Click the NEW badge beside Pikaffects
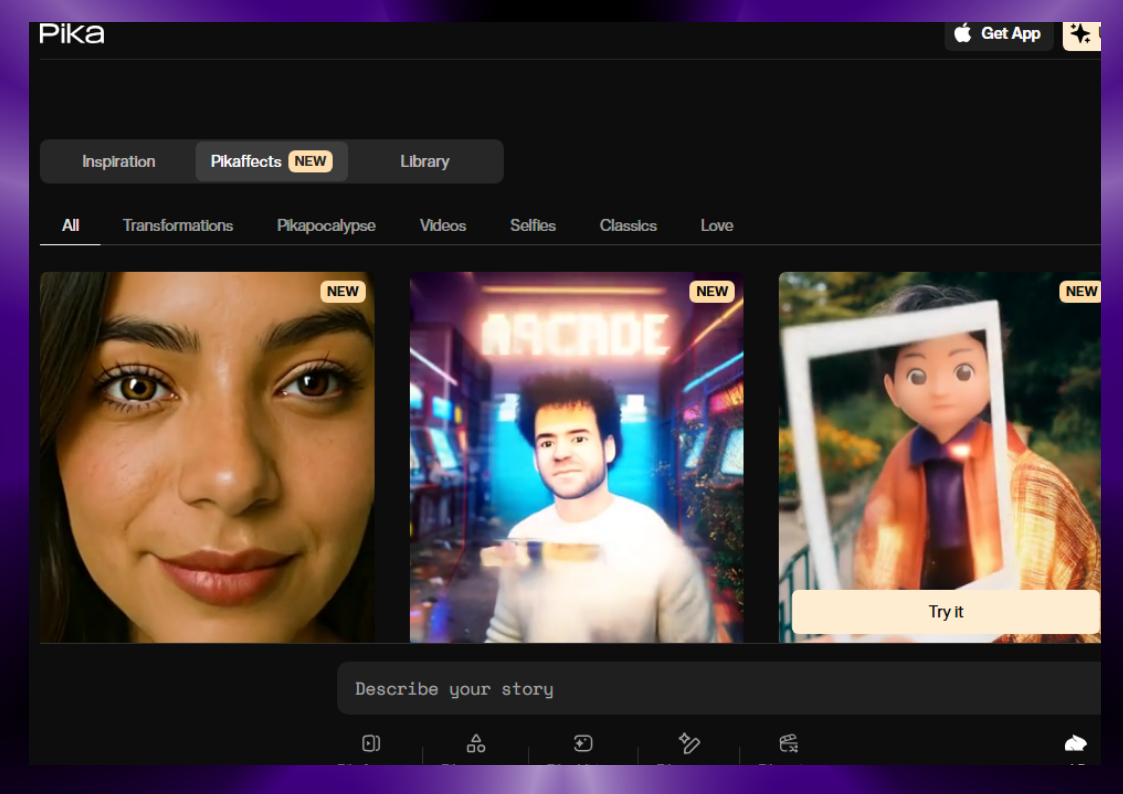This screenshot has height=794, width=1123. 310,161
